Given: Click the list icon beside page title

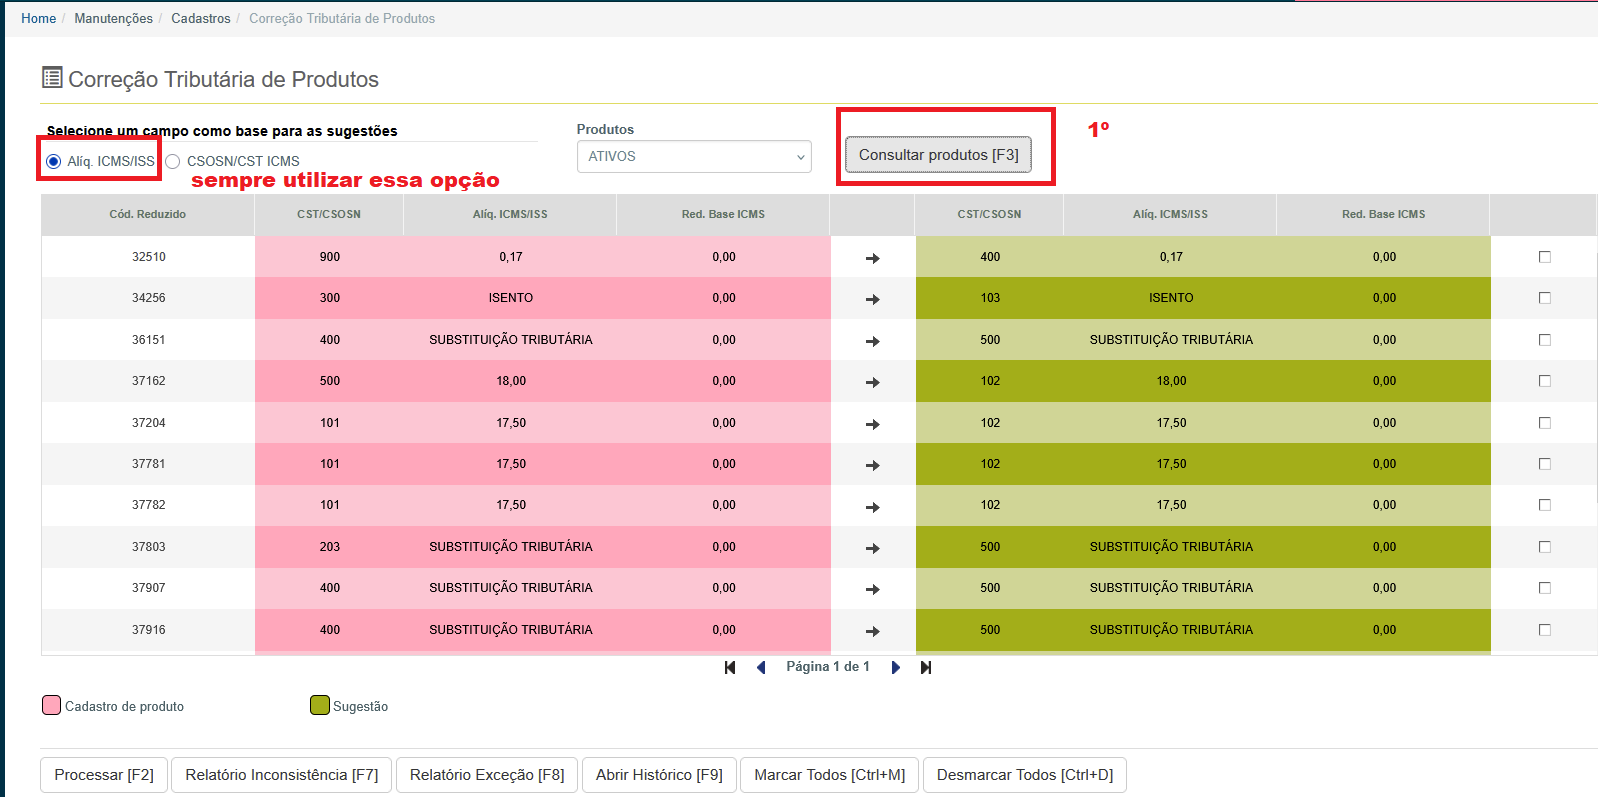Looking at the screenshot, I should (52, 78).
